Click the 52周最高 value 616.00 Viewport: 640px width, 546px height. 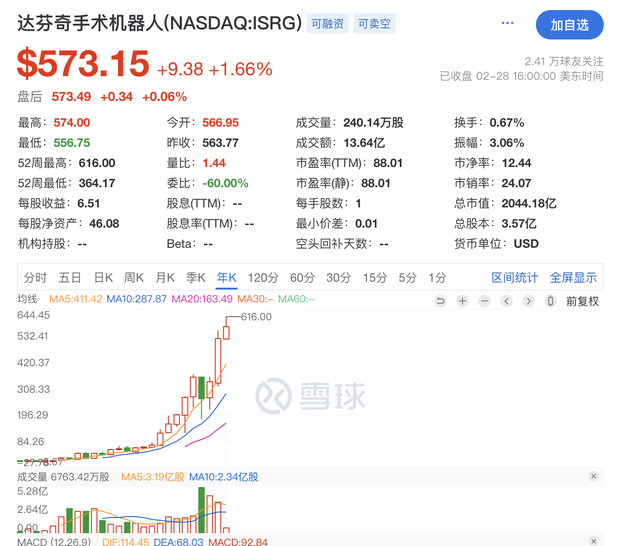click(x=97, y=163)
